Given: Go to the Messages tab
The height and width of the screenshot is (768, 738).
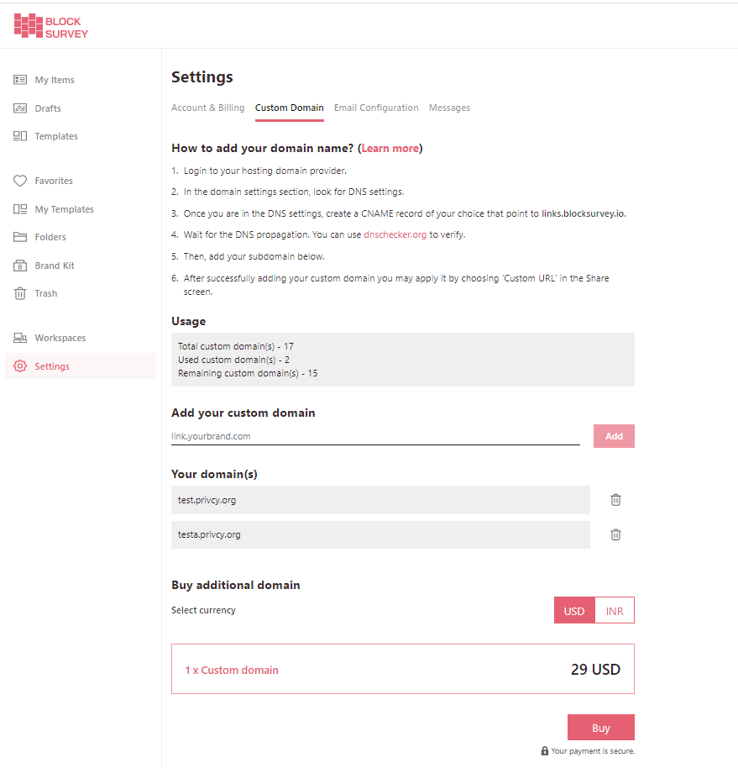Looking at the screenshot, I should pyautogui.click(x=449, y=108).
